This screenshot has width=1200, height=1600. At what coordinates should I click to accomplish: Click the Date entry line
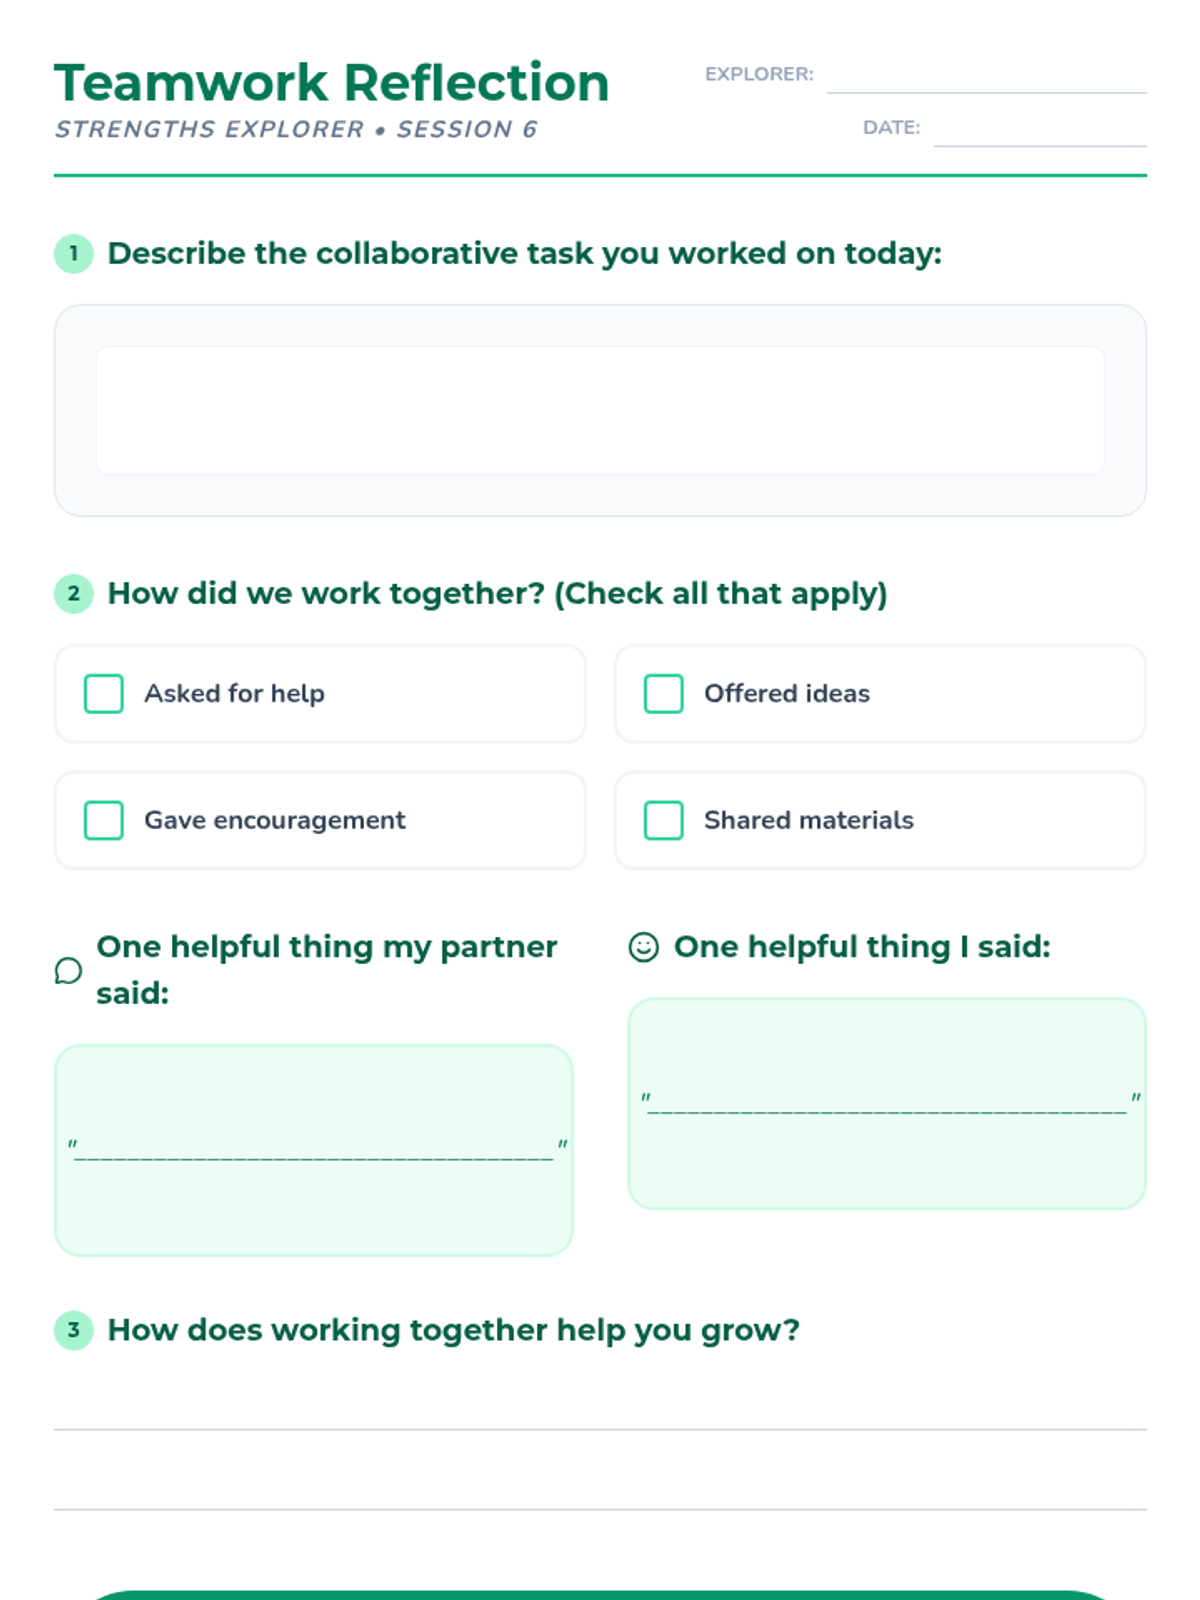click(x=1040, y=131)
